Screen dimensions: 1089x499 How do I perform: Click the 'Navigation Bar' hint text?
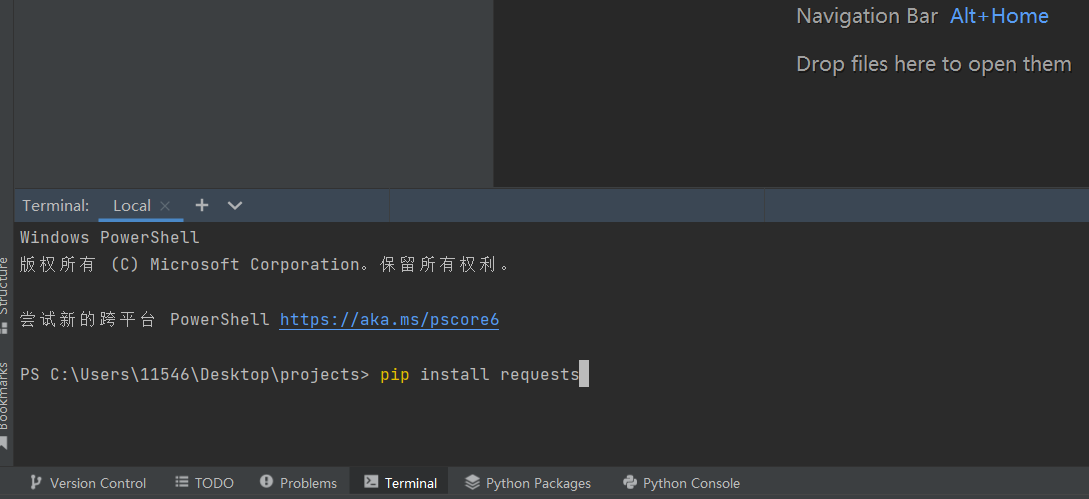pos(867,16)
